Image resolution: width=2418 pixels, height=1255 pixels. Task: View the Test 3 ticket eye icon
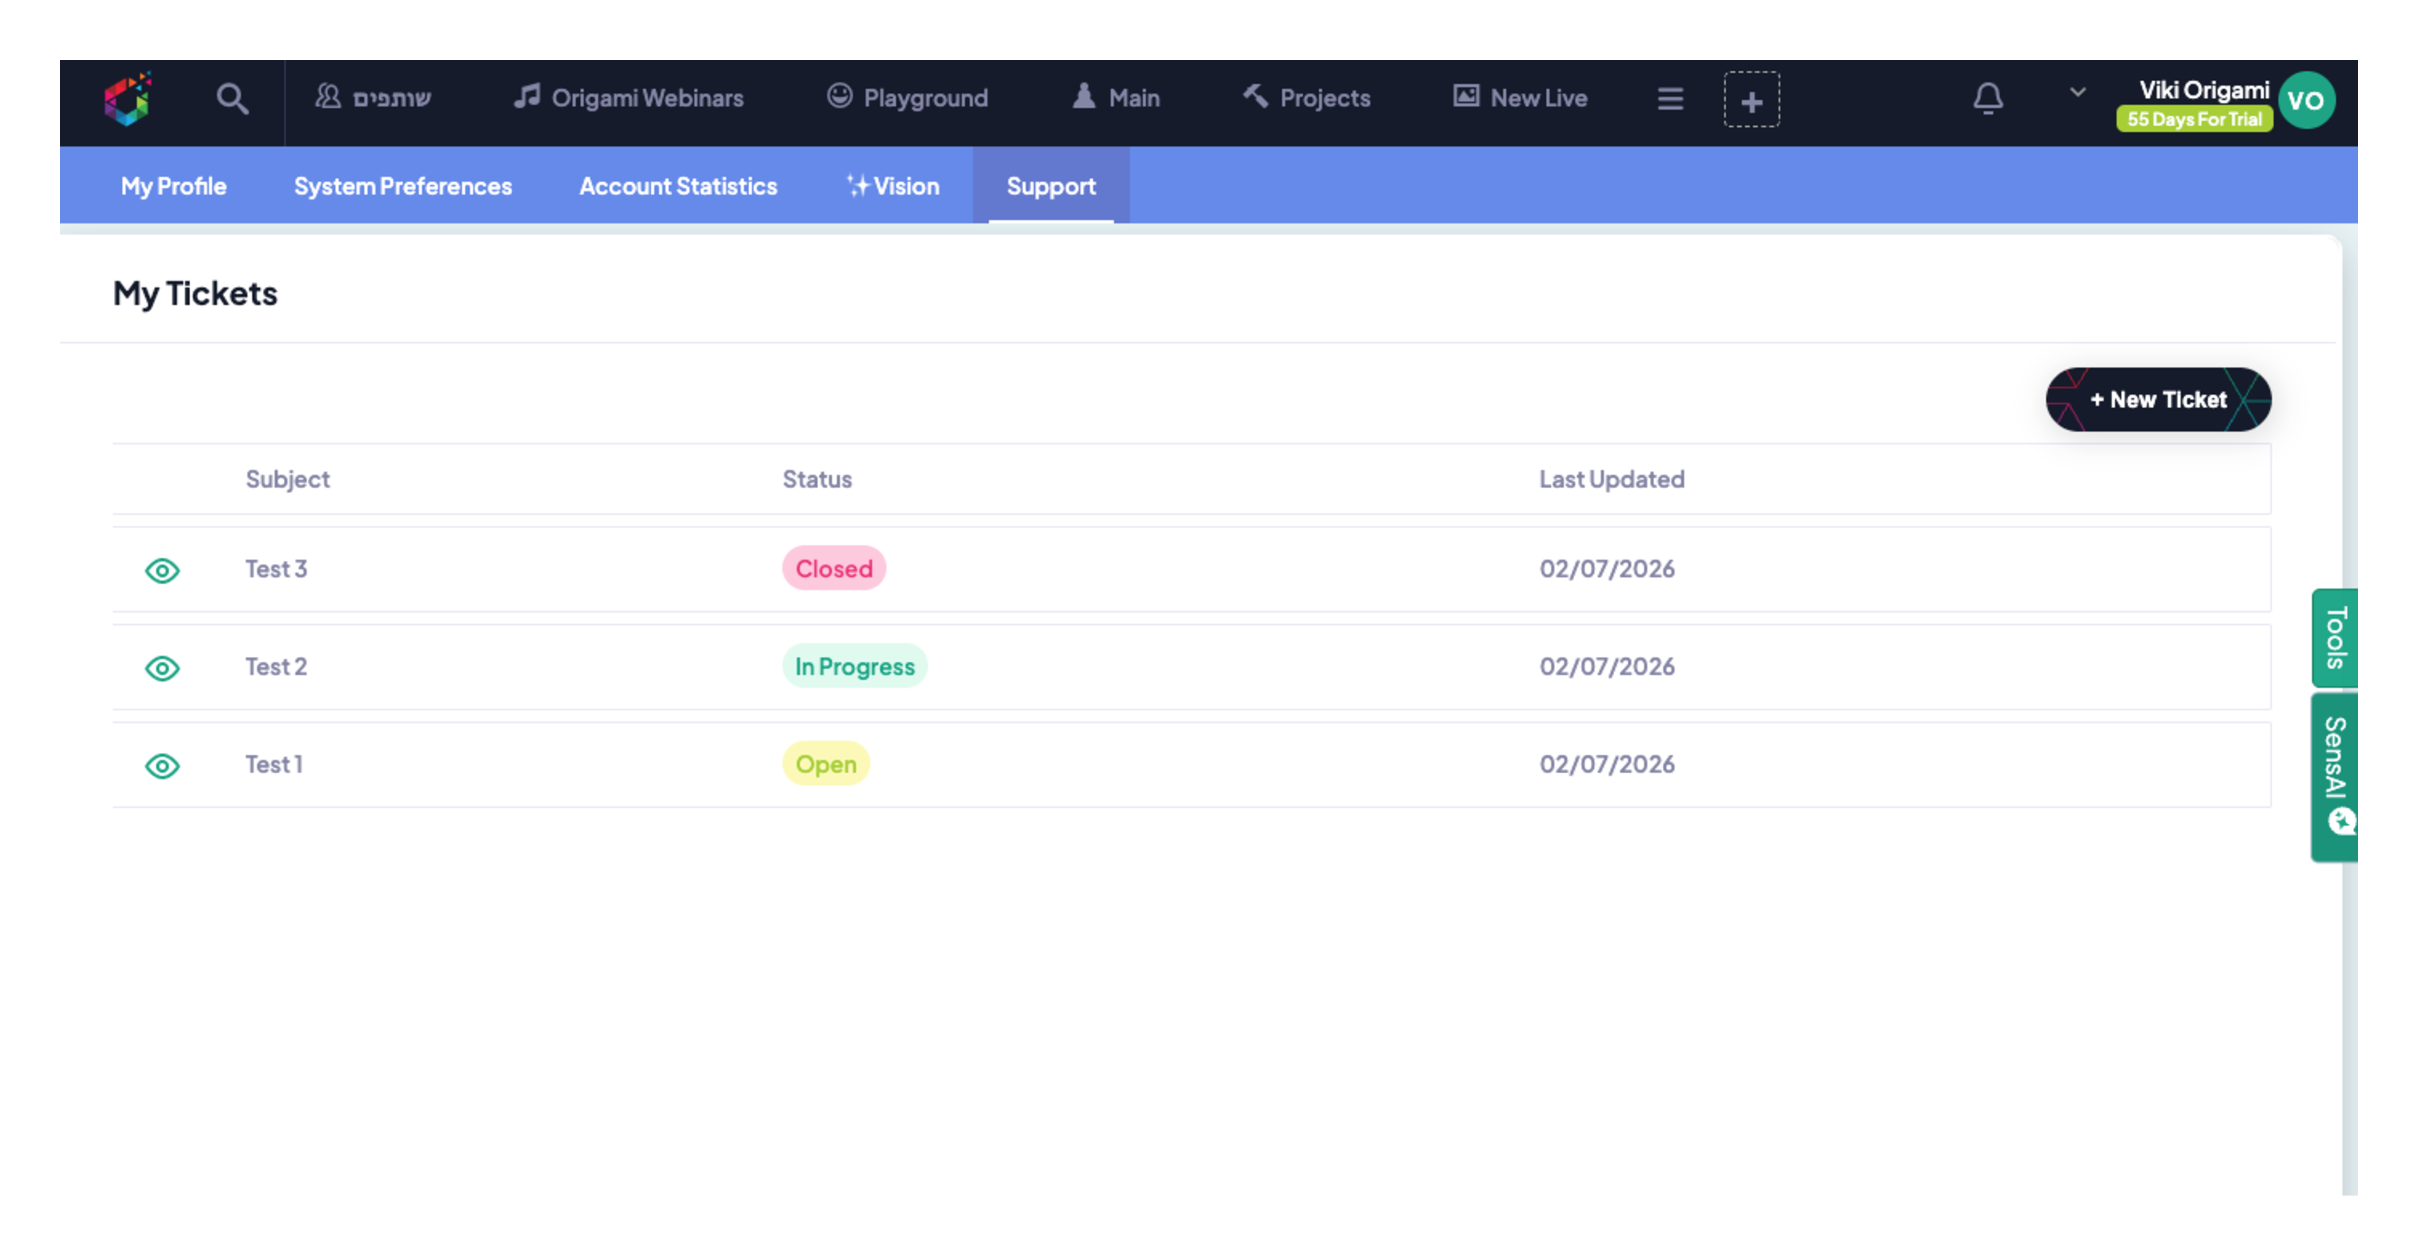coord(162,570)
